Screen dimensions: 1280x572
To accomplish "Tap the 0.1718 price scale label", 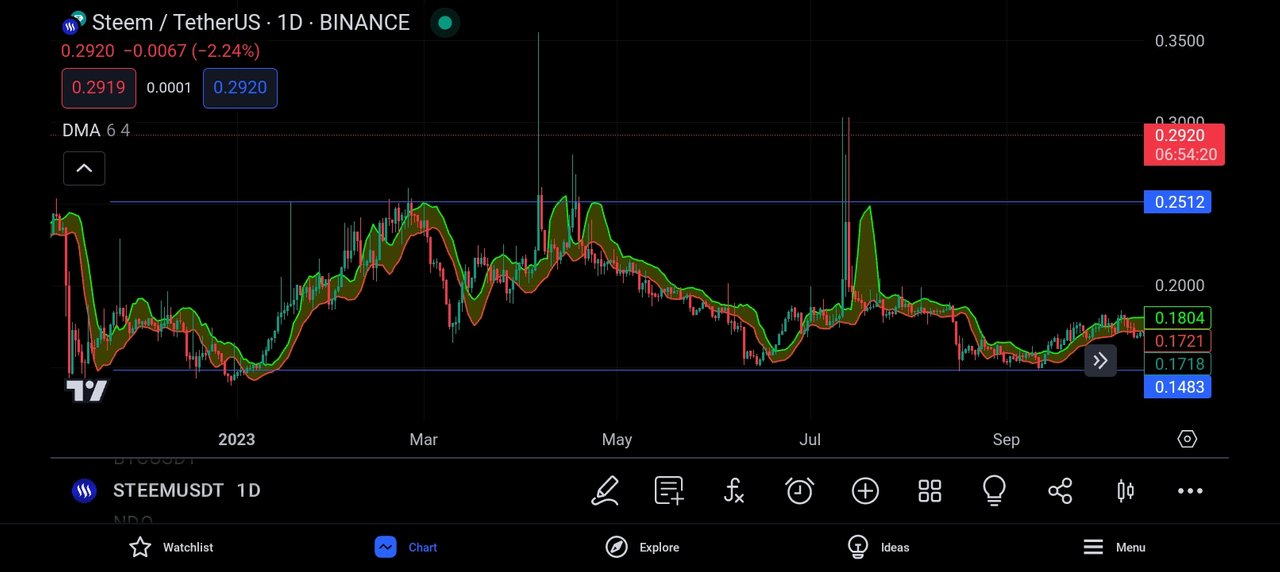I will point(1177,364).
